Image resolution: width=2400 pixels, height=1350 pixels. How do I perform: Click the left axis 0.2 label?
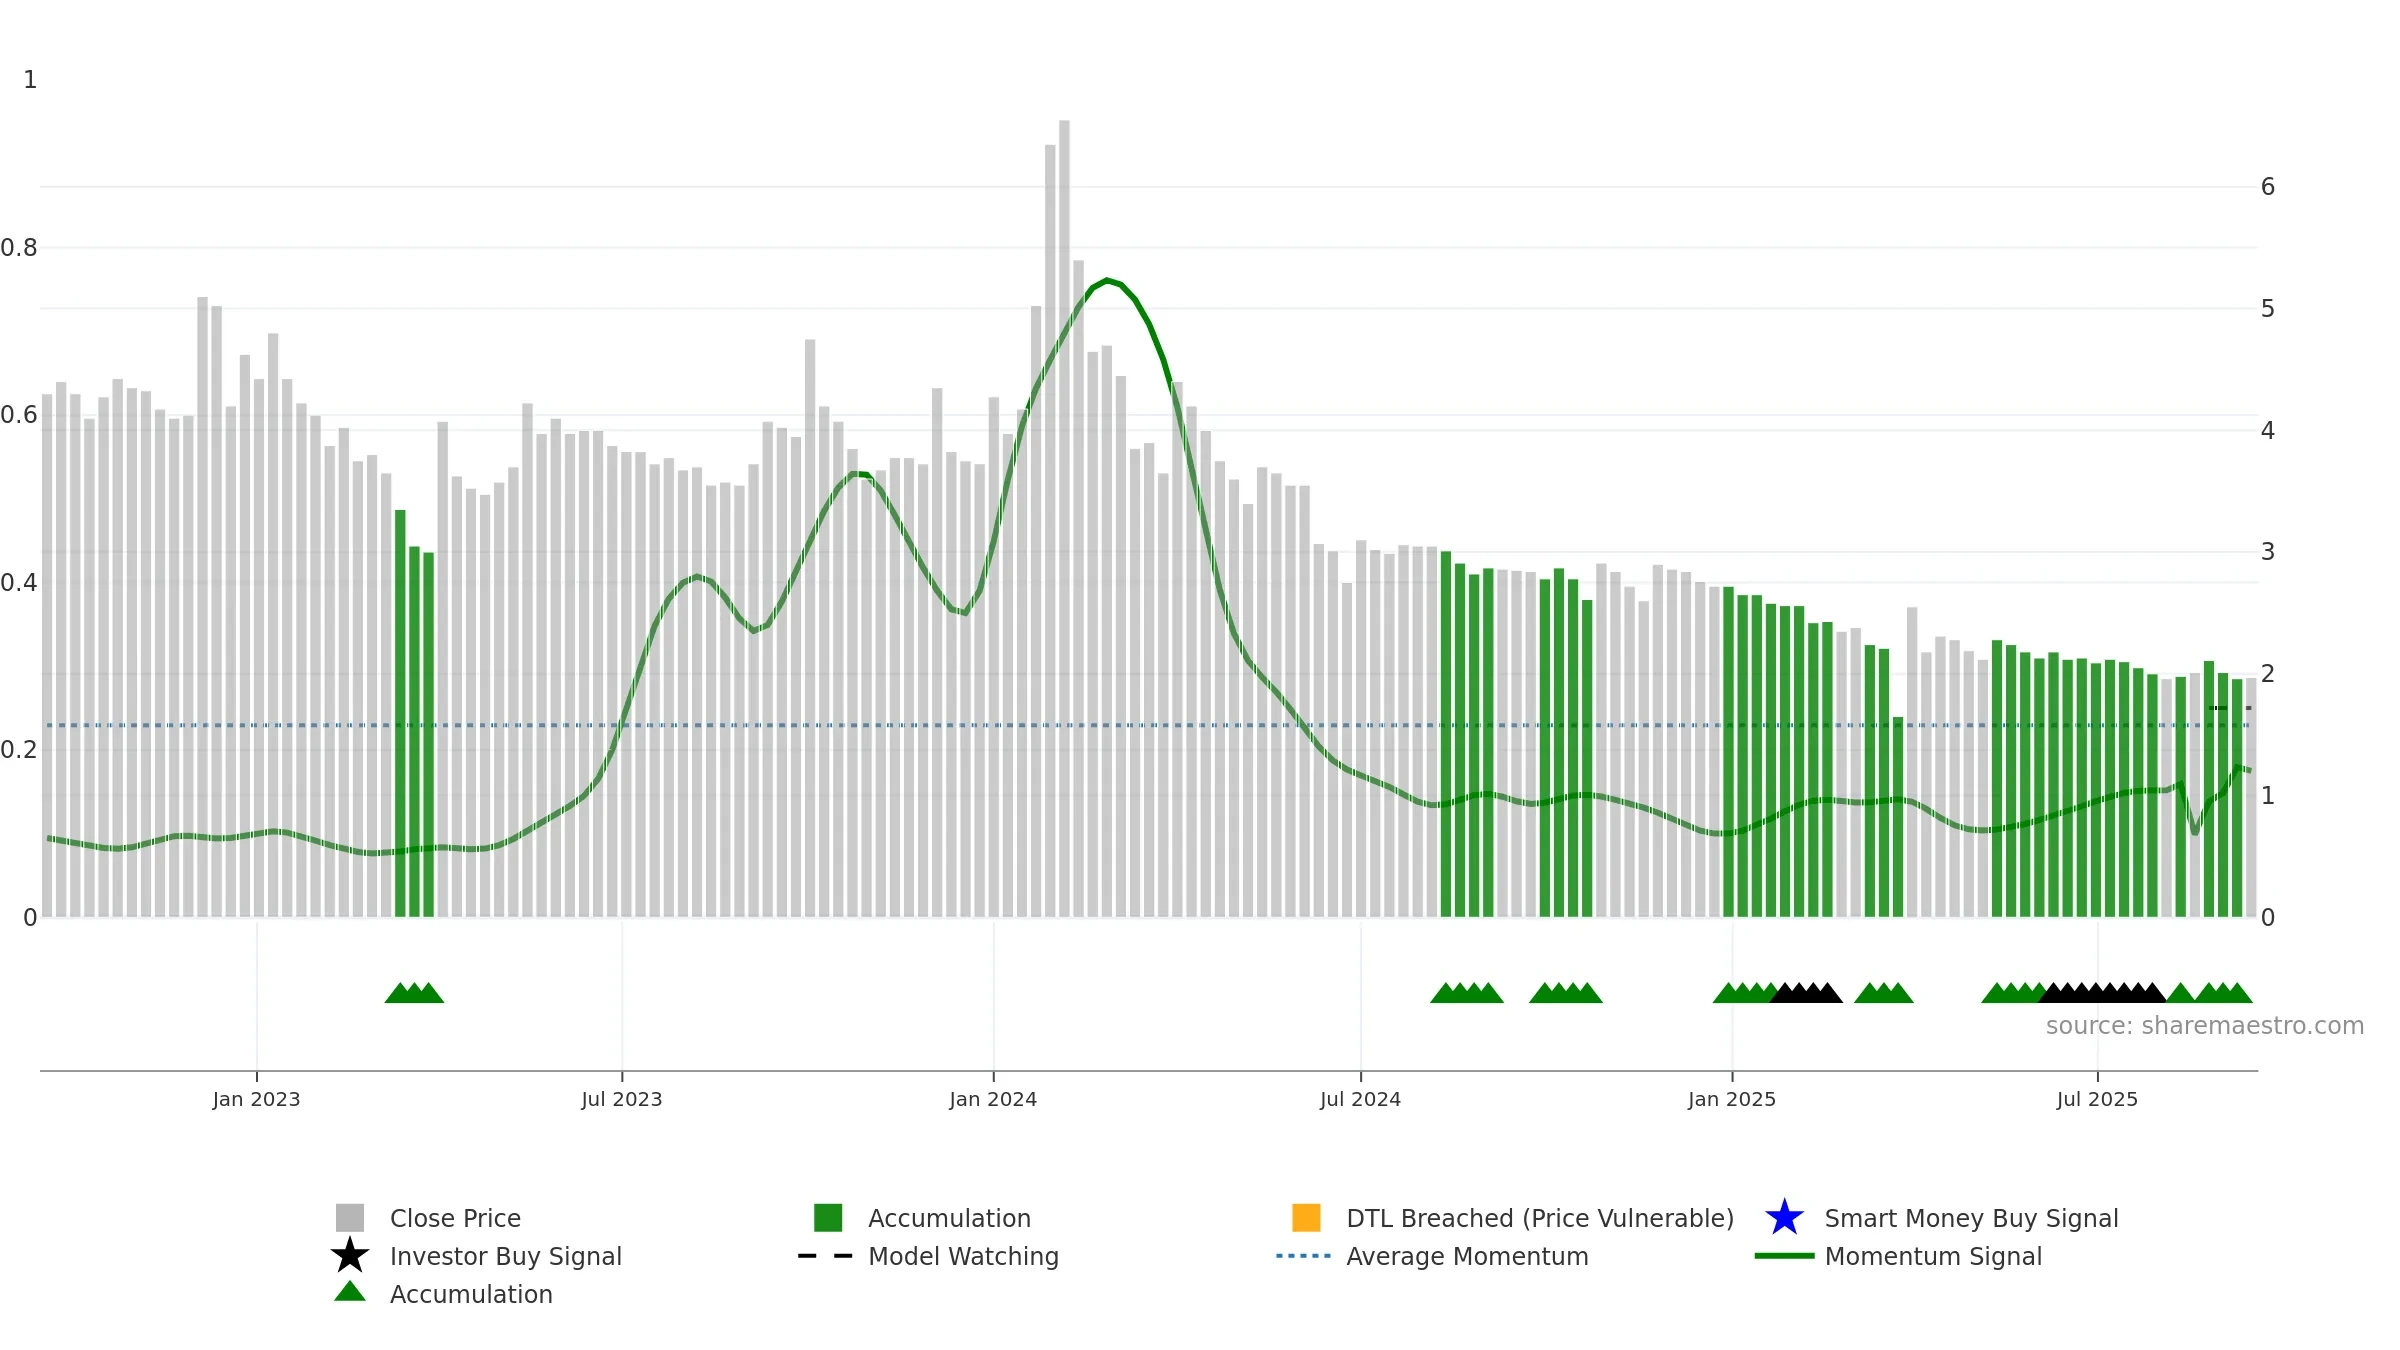[19, 750]
